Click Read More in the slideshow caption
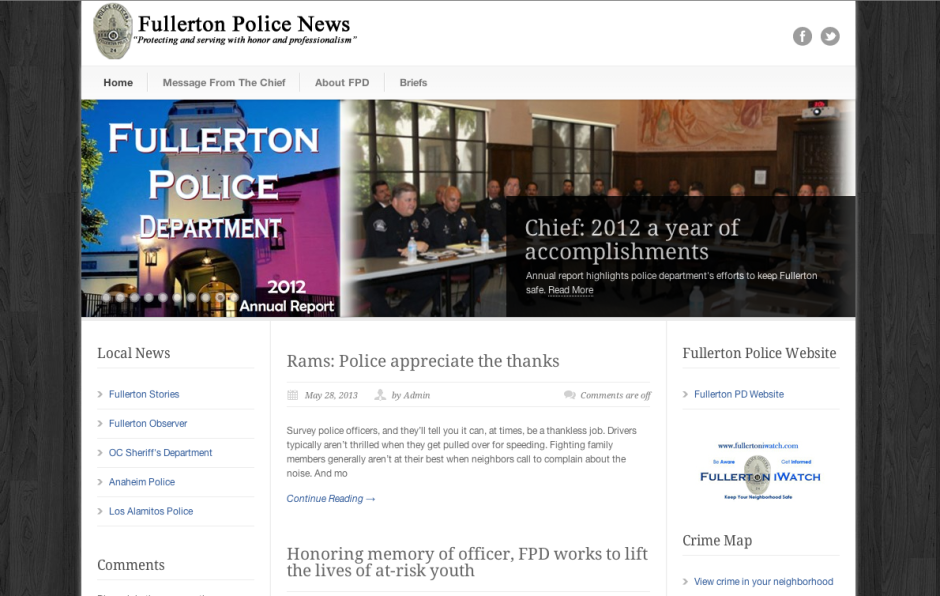The width and height of the screenshot is (940, 596). point(570,290)
